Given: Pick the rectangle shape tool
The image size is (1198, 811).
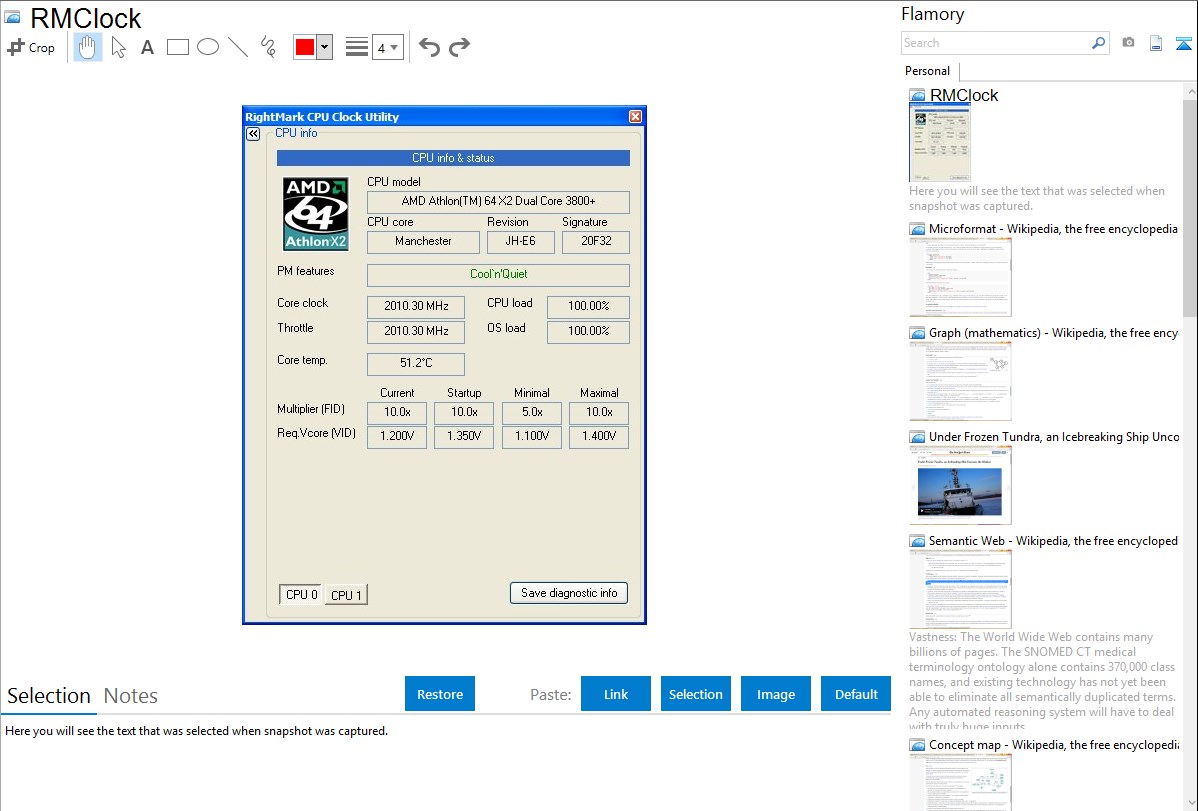Looking at the screenshot, I should click(x=177, y=47).
